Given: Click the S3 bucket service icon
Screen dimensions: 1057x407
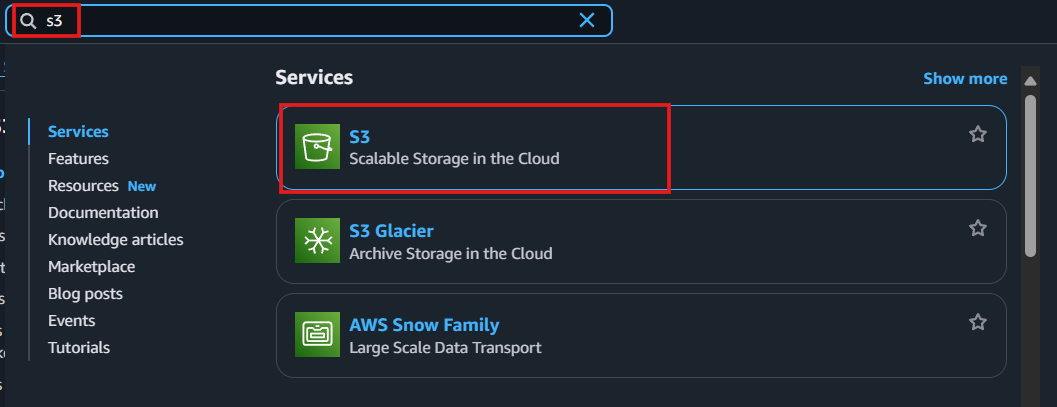Looking at the screenshot, I should 318,147.
